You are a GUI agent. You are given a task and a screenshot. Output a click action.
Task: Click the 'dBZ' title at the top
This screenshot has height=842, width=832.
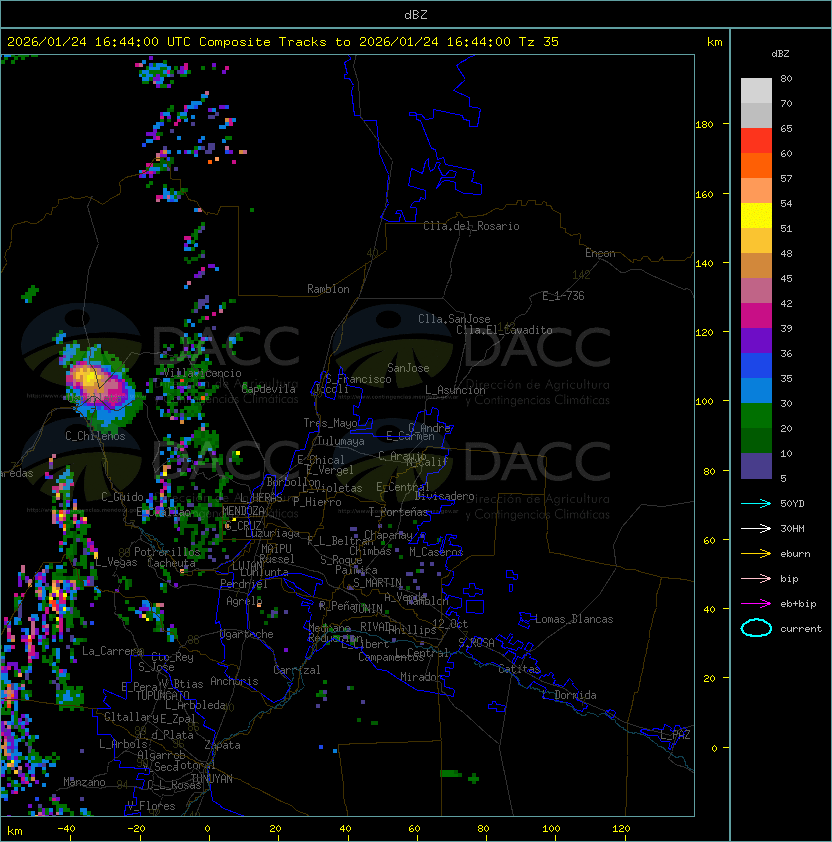click(416, 14)
